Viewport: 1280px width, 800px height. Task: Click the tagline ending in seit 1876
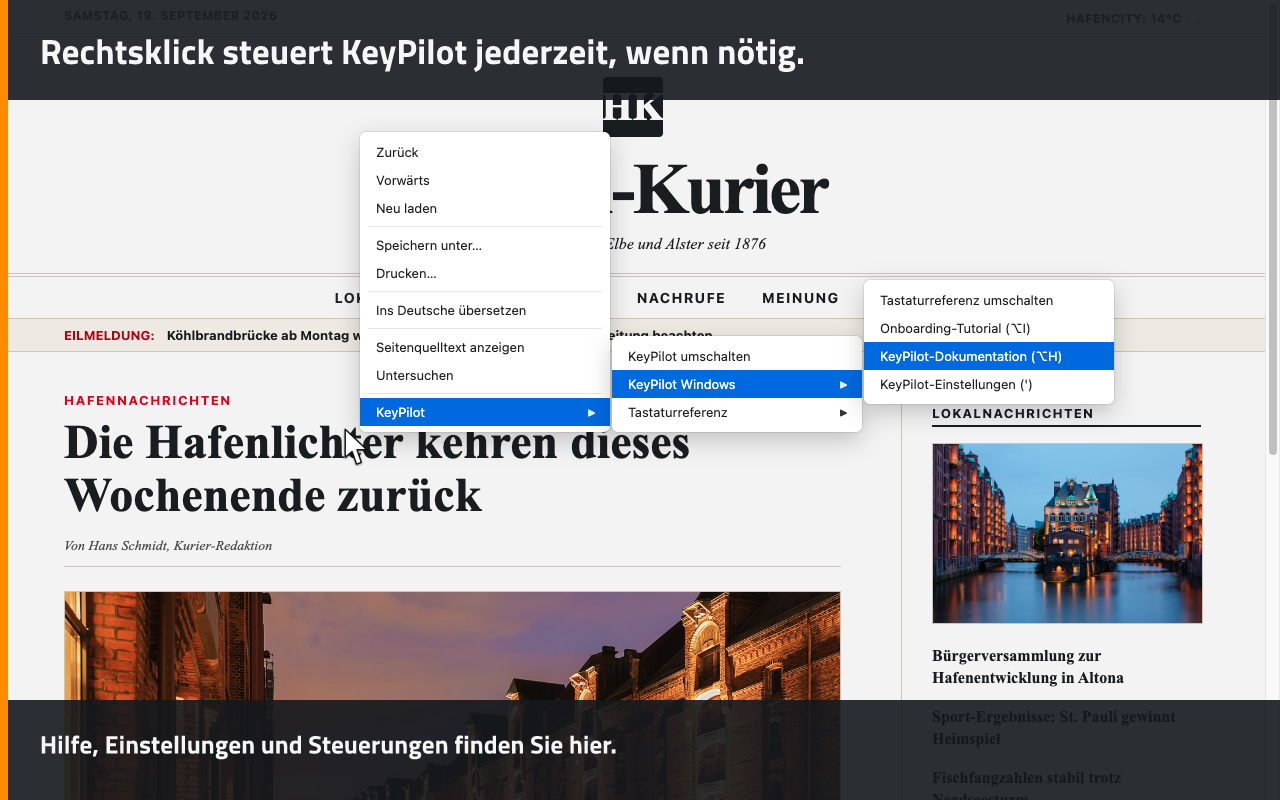click(685, 244)
